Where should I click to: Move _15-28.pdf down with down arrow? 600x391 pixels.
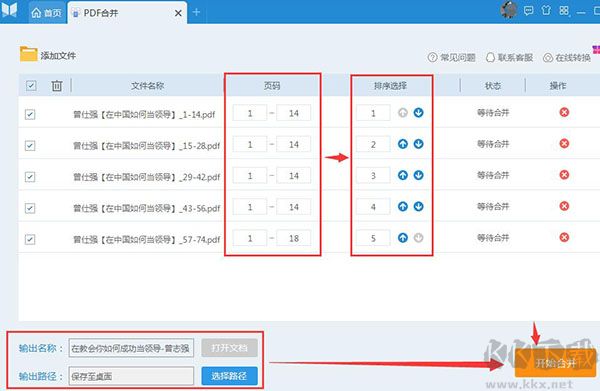[418, 144]
